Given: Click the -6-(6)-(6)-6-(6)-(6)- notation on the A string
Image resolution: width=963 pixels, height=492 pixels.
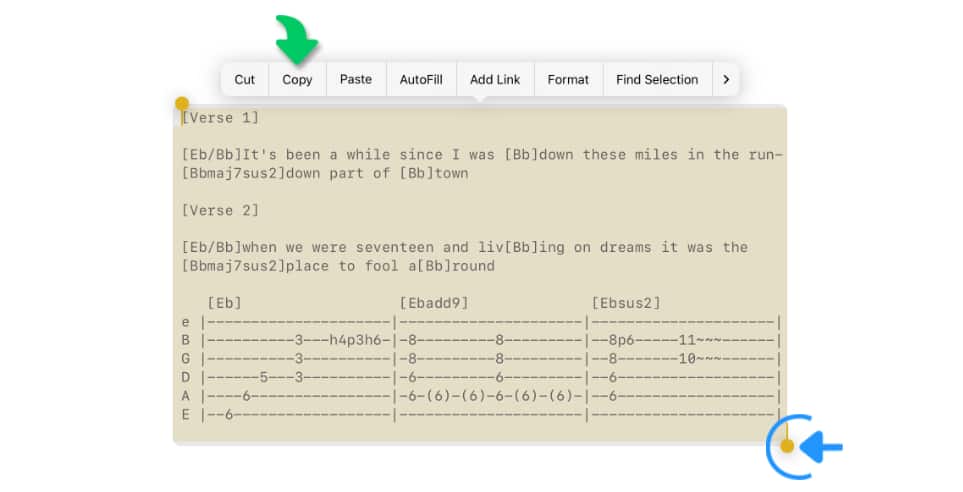Looking at the screenshot, I should pyautogui.click(x=491, y=396).
